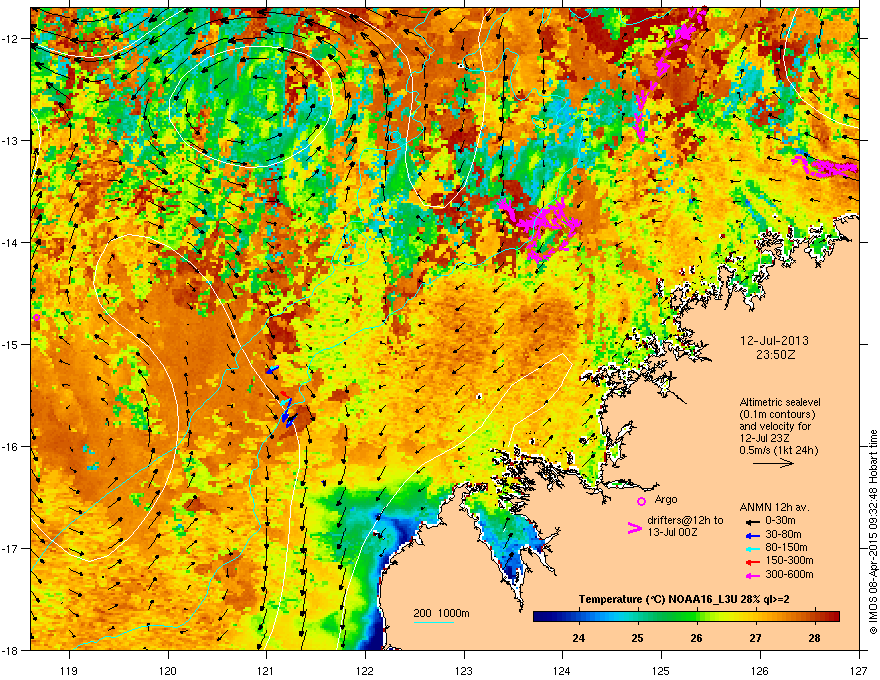The height and width of the screenshot is (680, 880).
Task: Click the date label 12-Jul-2013
Action: 774,341
